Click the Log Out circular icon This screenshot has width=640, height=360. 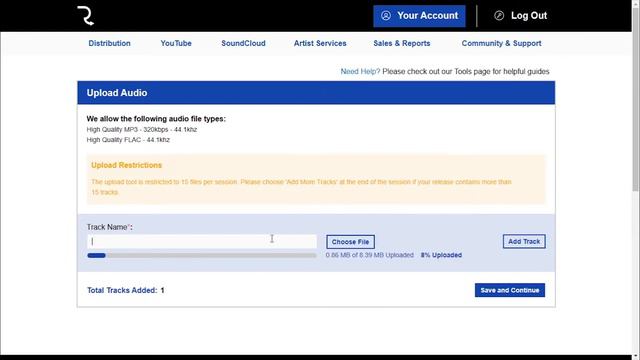tap(499, 16)
